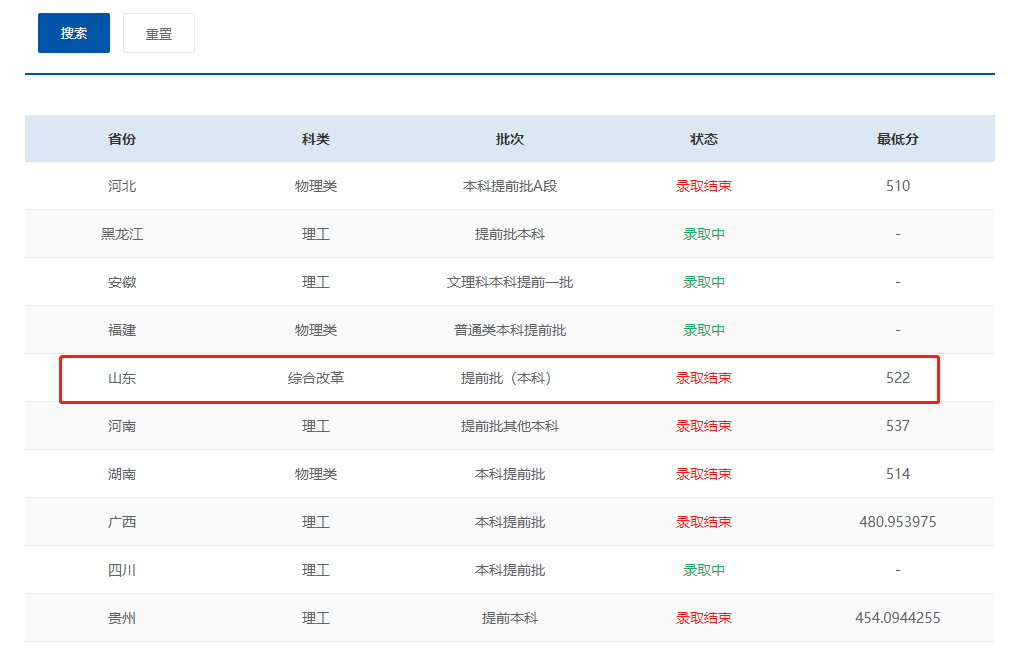This screenshot has height=660, width=1035.
Task: Click 物理类 category in 湖南 row
Action: 316,474
